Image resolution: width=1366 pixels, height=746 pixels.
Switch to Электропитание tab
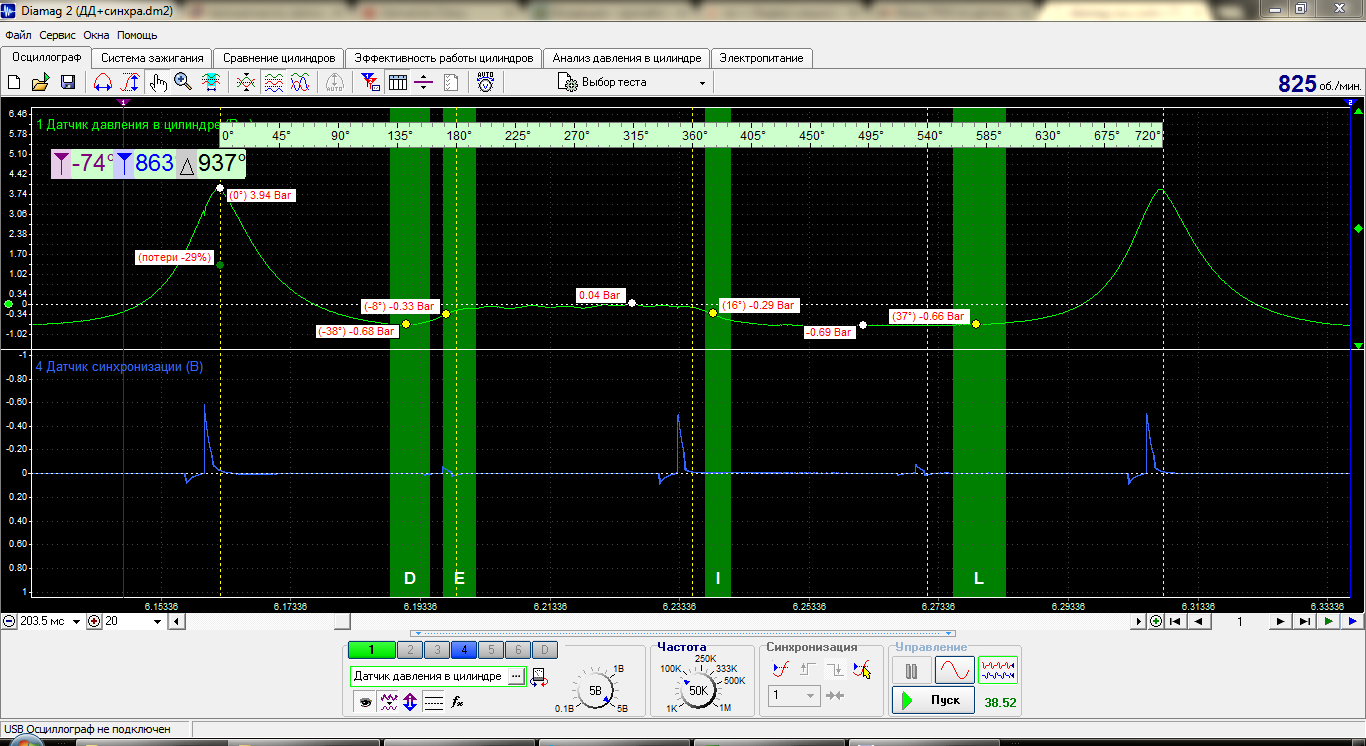761,58
